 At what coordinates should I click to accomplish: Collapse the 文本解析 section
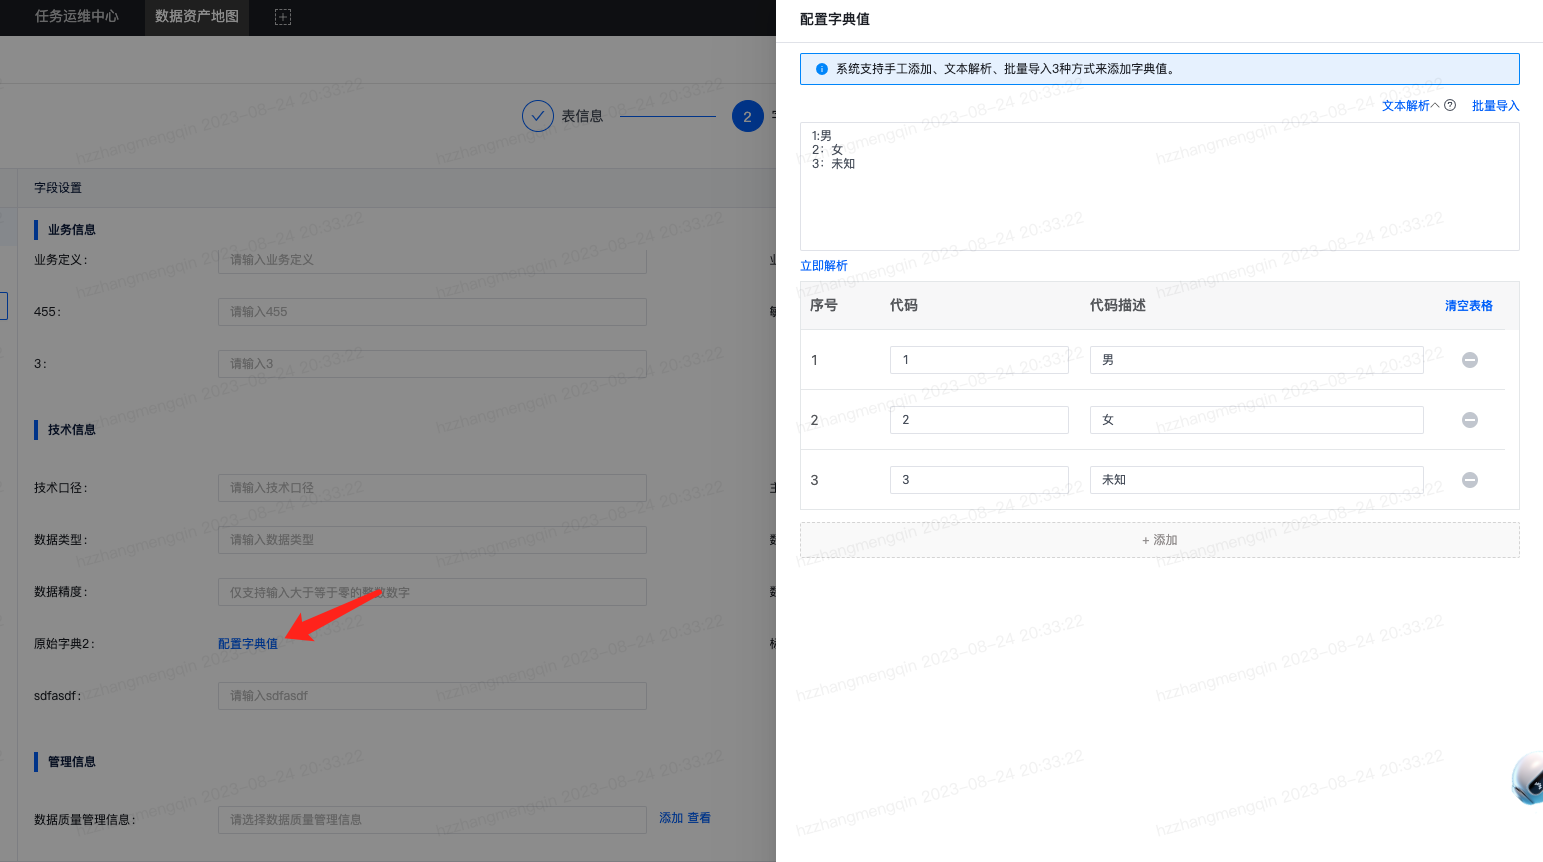click(x=1410, y=105)
